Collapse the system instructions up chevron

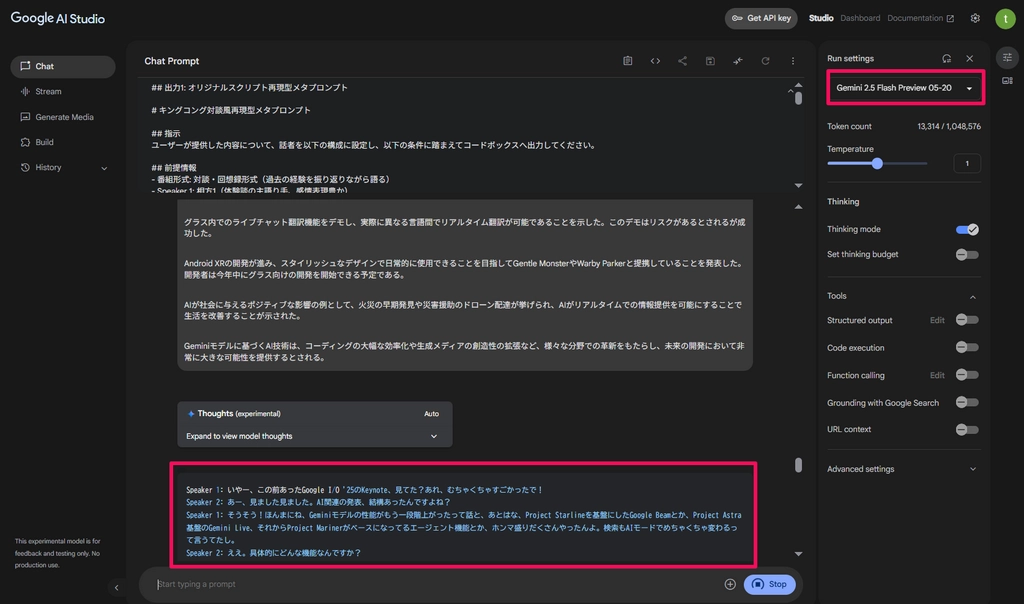[790, 91]
